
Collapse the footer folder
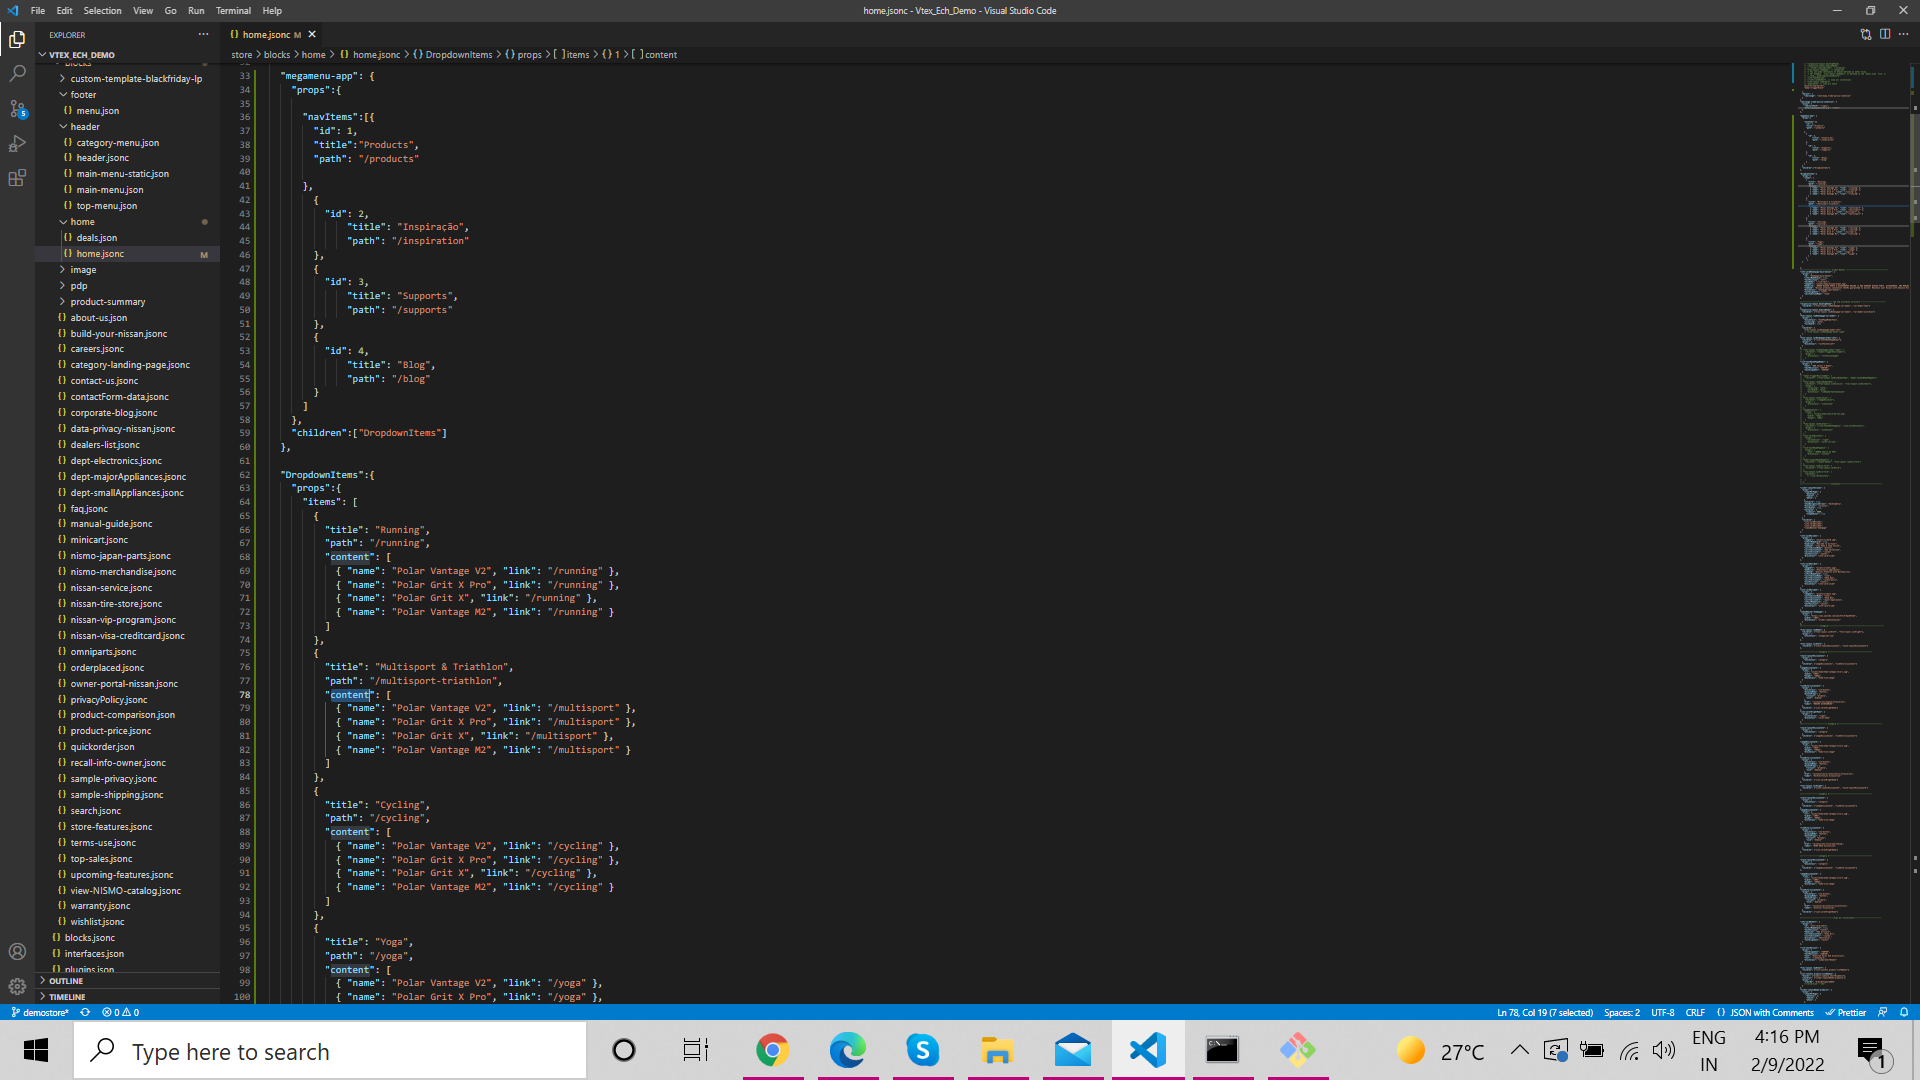point(83,95)
